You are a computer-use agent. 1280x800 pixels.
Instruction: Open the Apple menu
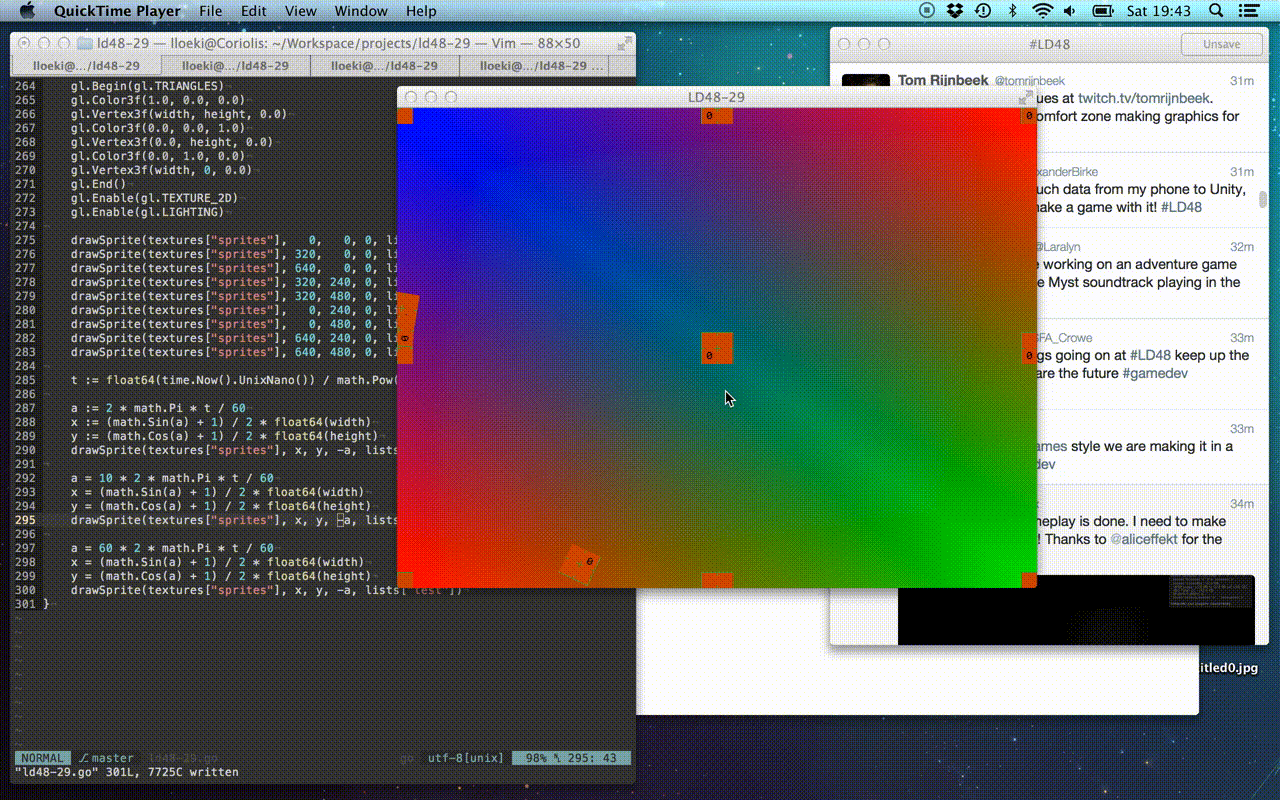27,11
